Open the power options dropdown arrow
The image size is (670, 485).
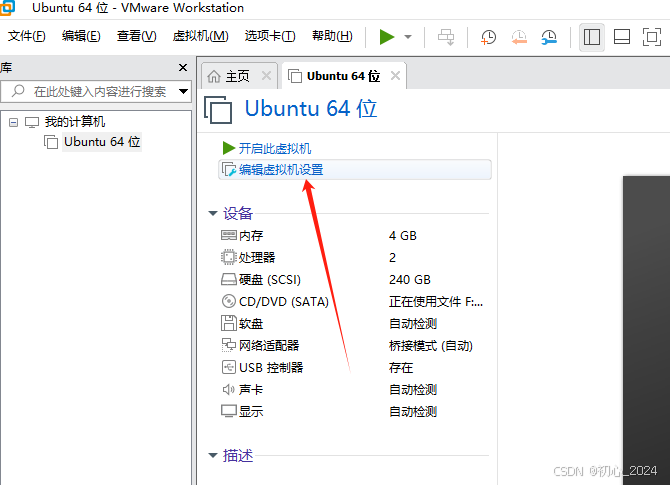[408, 37]
